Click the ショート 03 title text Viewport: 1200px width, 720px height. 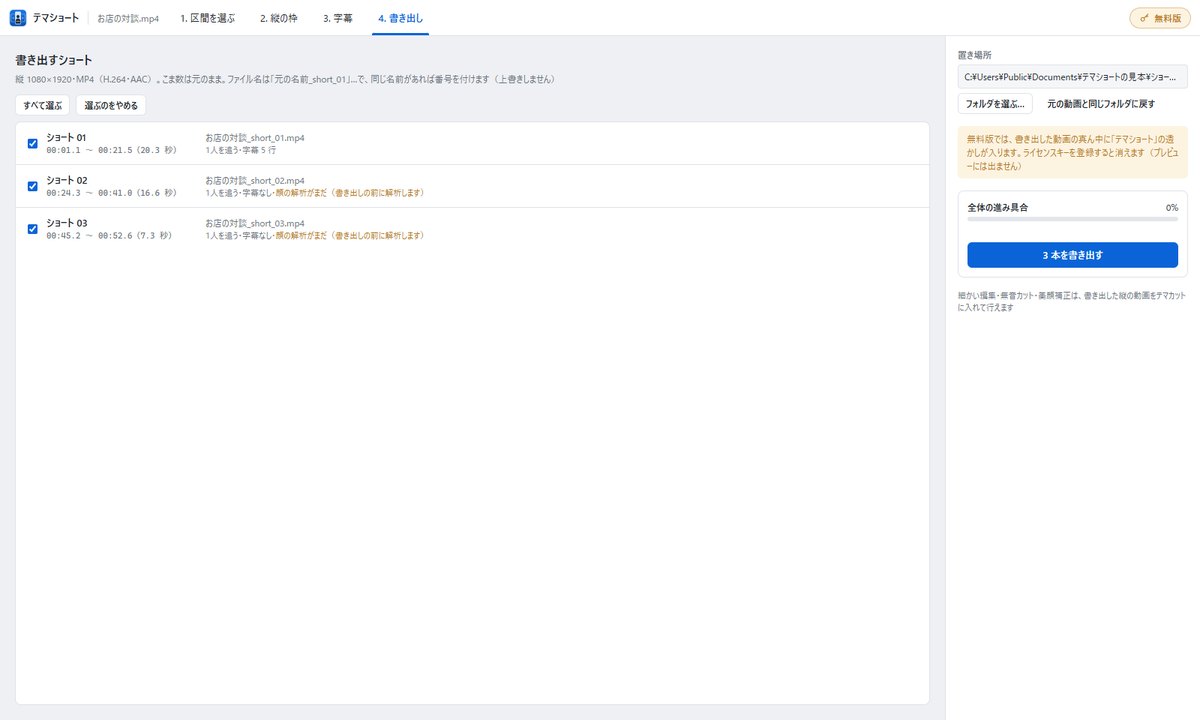[67, 223]
